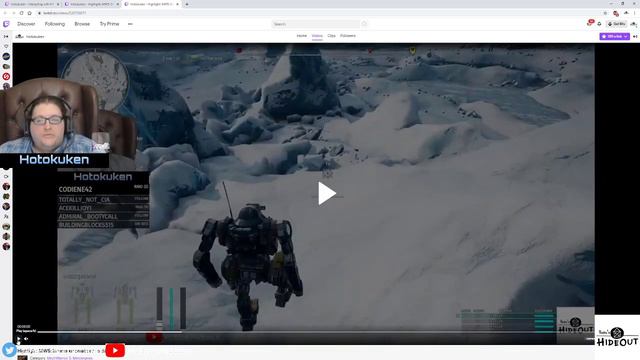640x360 pixels.
Task: Open a new browser tab
Action: coord(187,4)
